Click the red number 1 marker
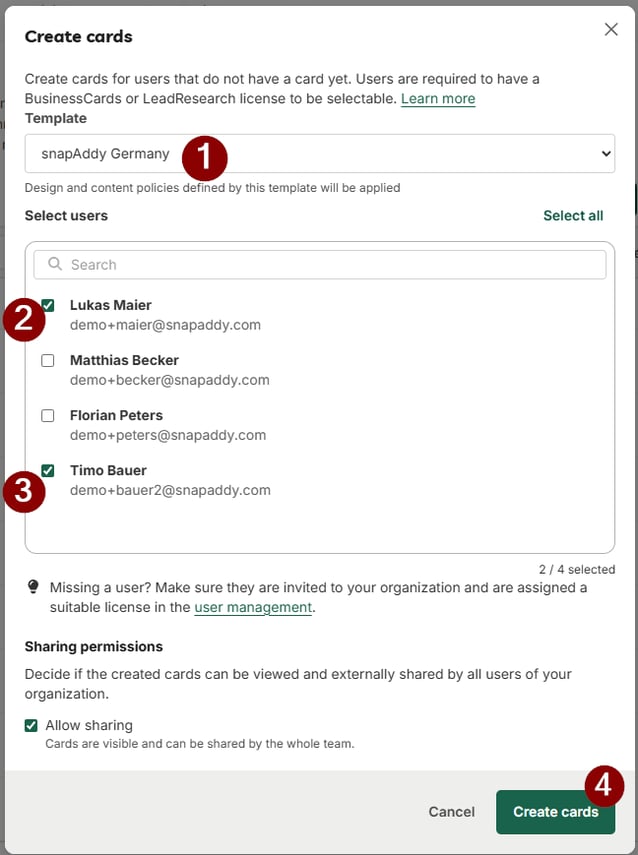638x855 pixels. [204, 158]
